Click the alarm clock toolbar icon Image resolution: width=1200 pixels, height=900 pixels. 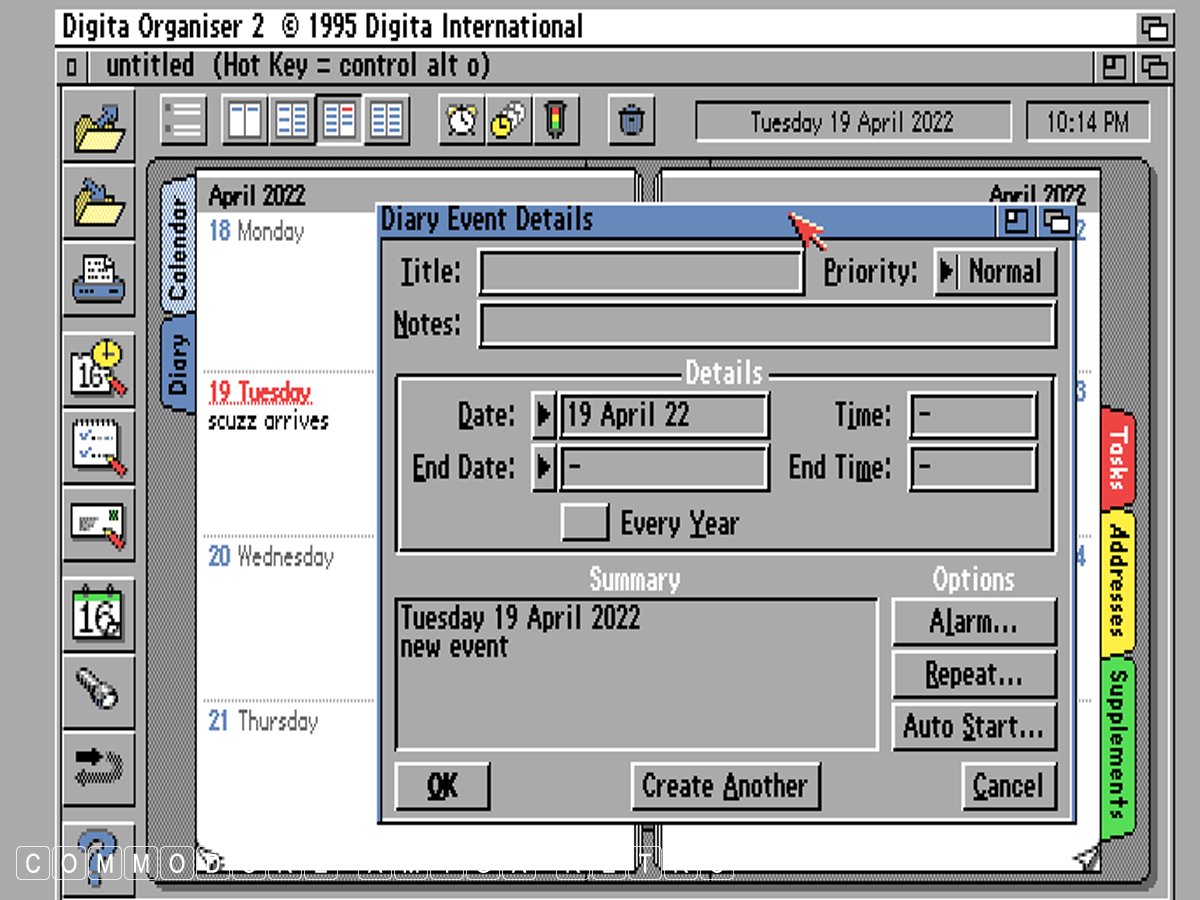point(461,121)
